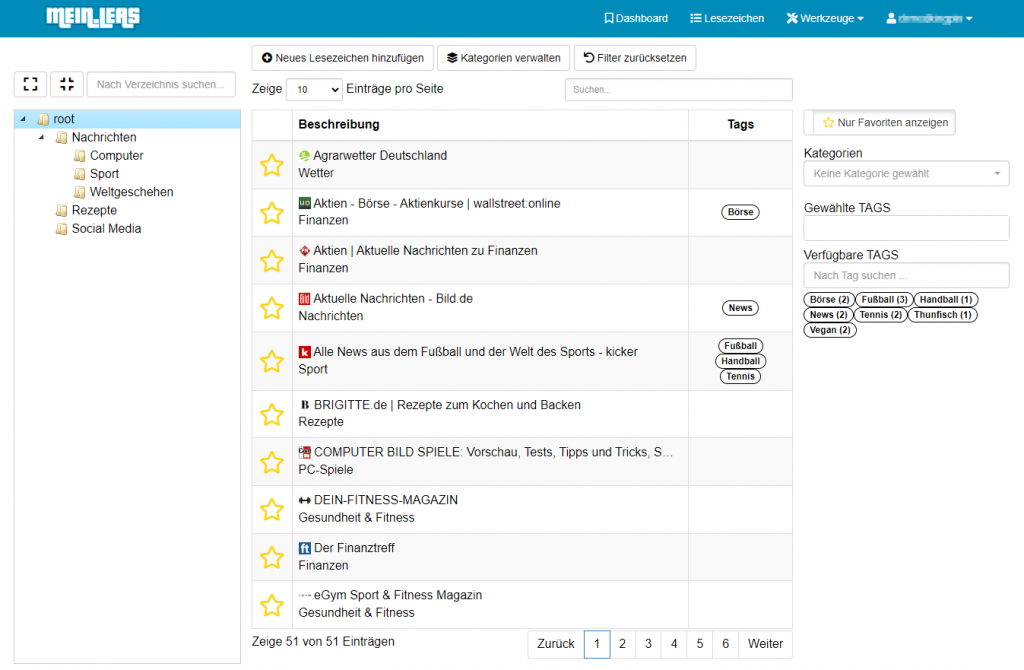Click Filter zurücksetzen button
This screenshot has width=1024, height=670.
click(x=635, y=58)
